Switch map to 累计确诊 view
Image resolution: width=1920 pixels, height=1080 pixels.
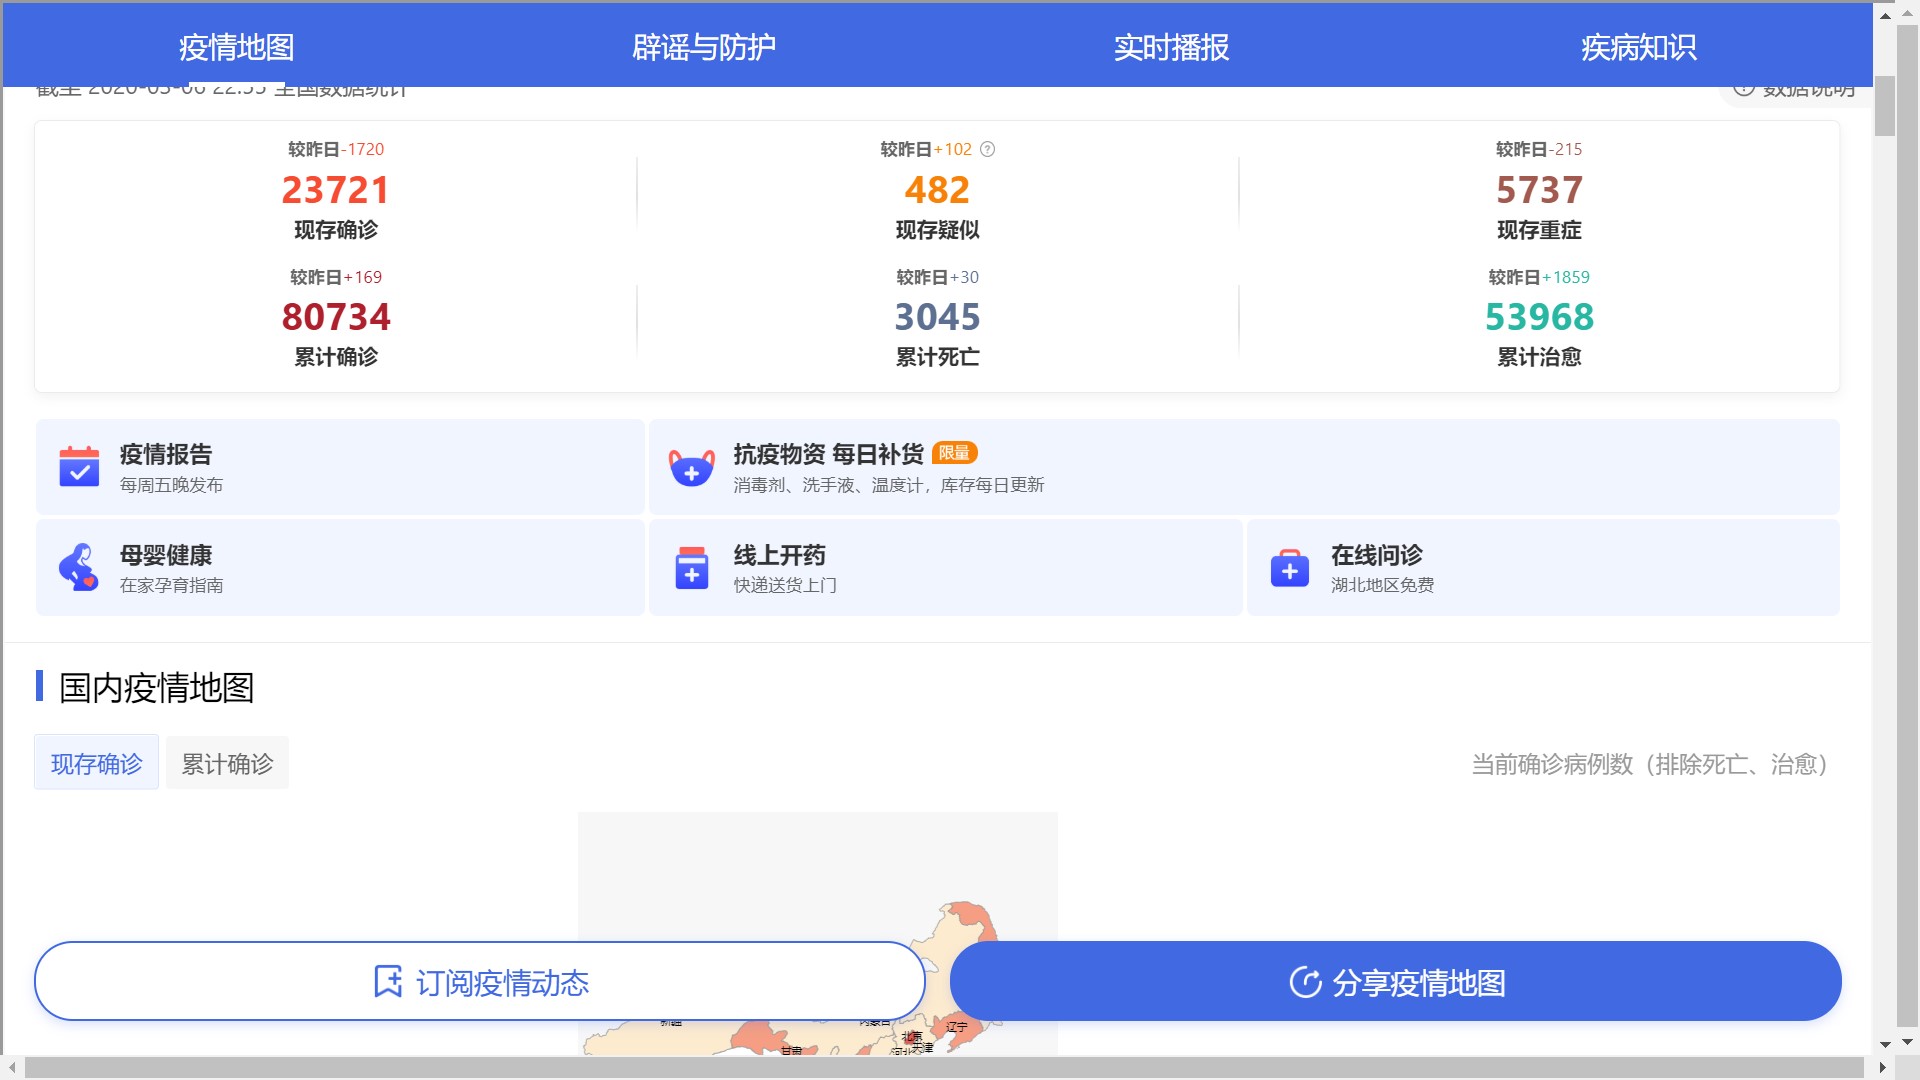(x=227, y=763)
